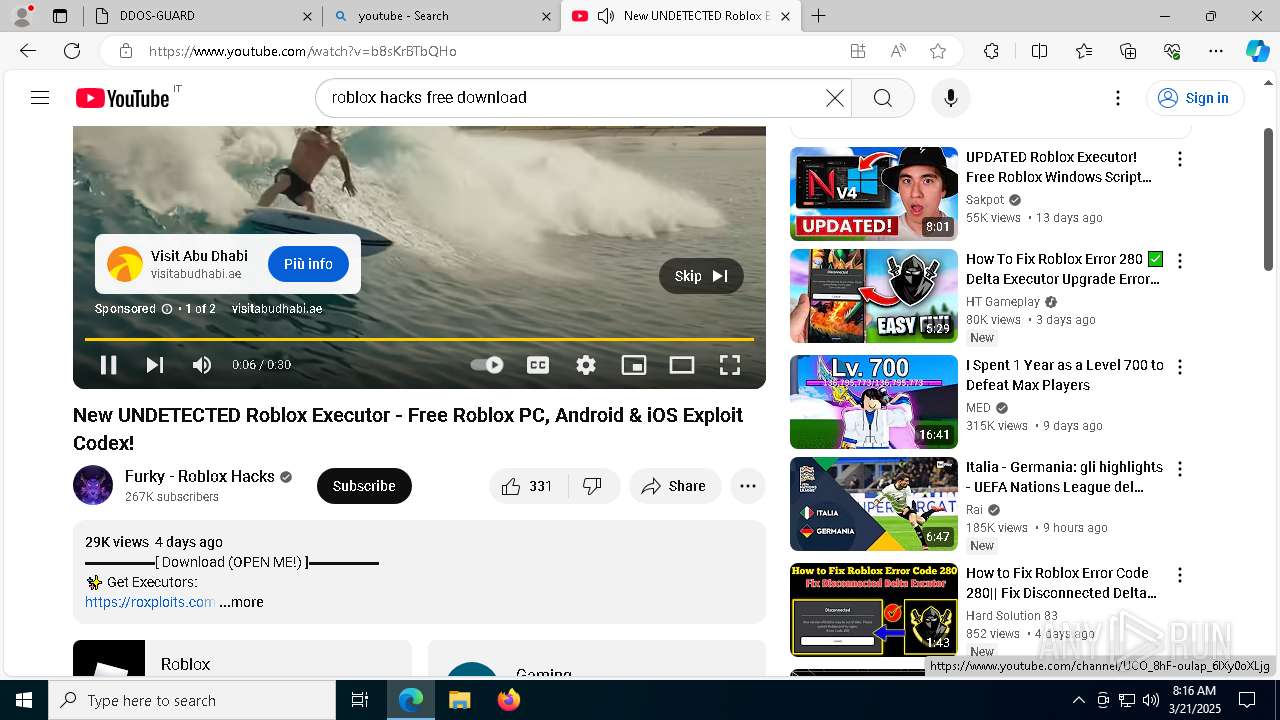Enter full screen mode

click(730, 365)
